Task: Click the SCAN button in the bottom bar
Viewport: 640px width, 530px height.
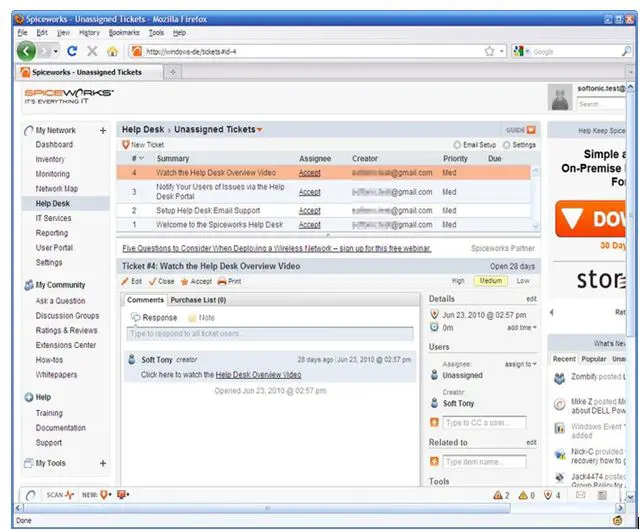Action: click(60, 495)
